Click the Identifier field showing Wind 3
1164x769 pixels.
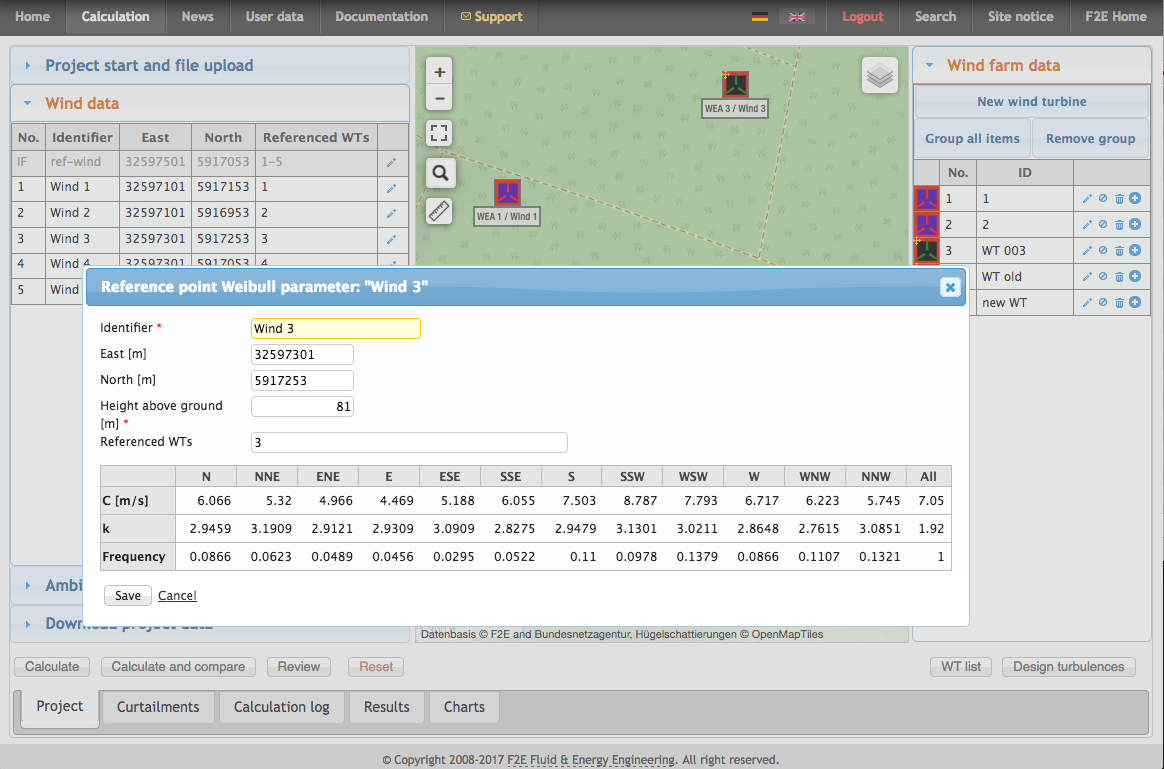pyautogui.click(x=335, y=328)
